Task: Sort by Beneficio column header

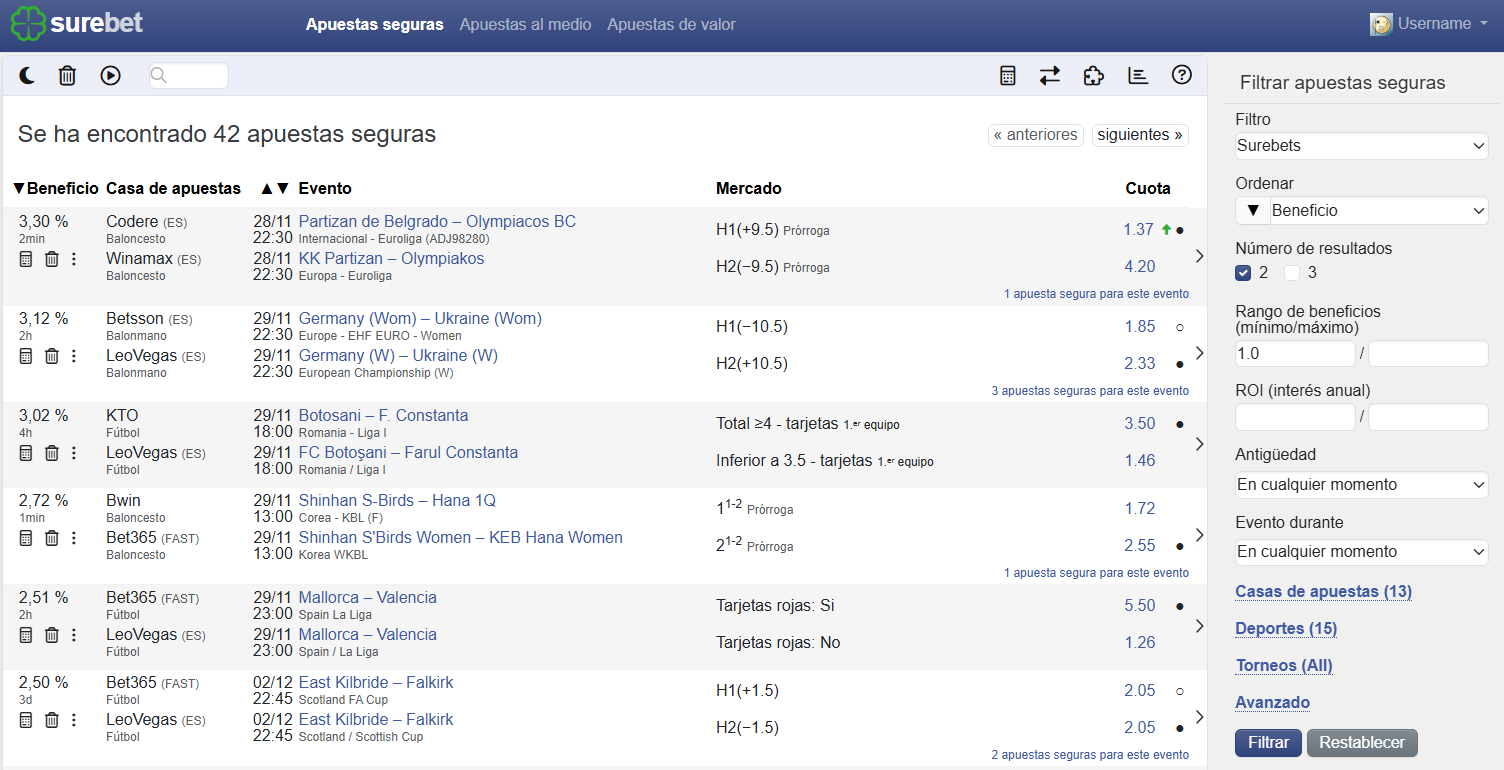Action: 56,188
